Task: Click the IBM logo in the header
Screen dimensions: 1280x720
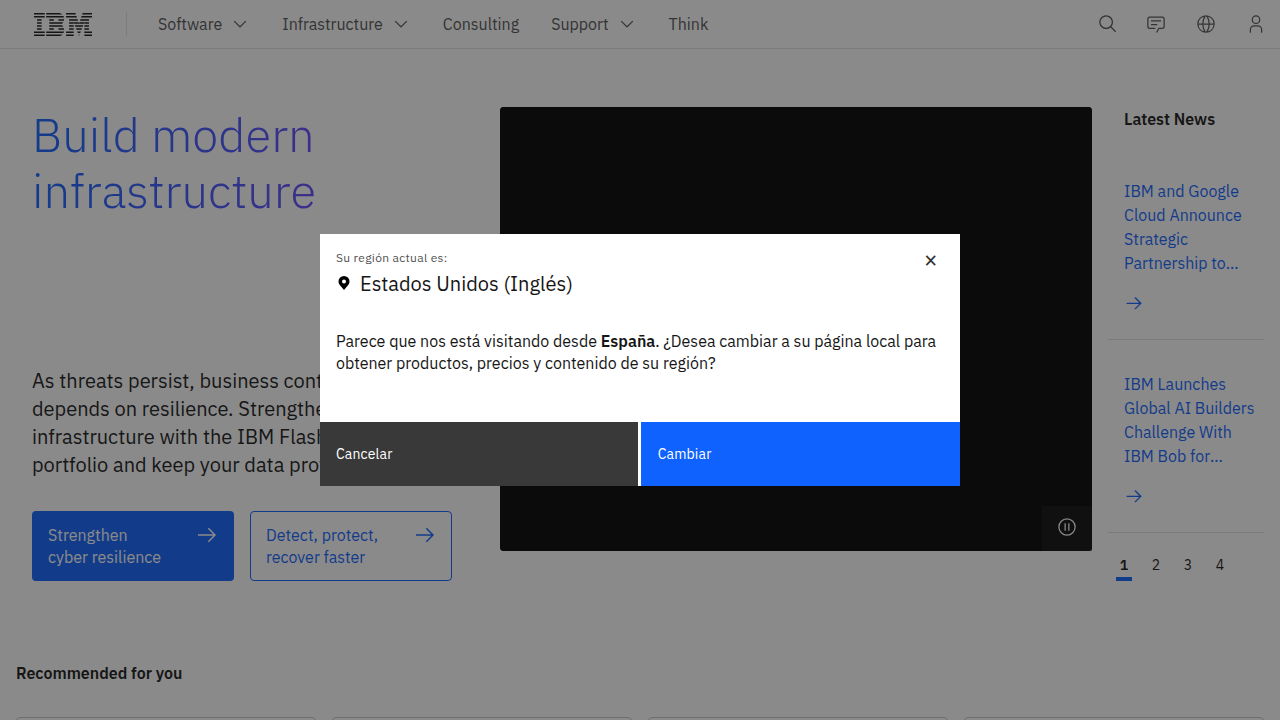Action: point(63,24)
